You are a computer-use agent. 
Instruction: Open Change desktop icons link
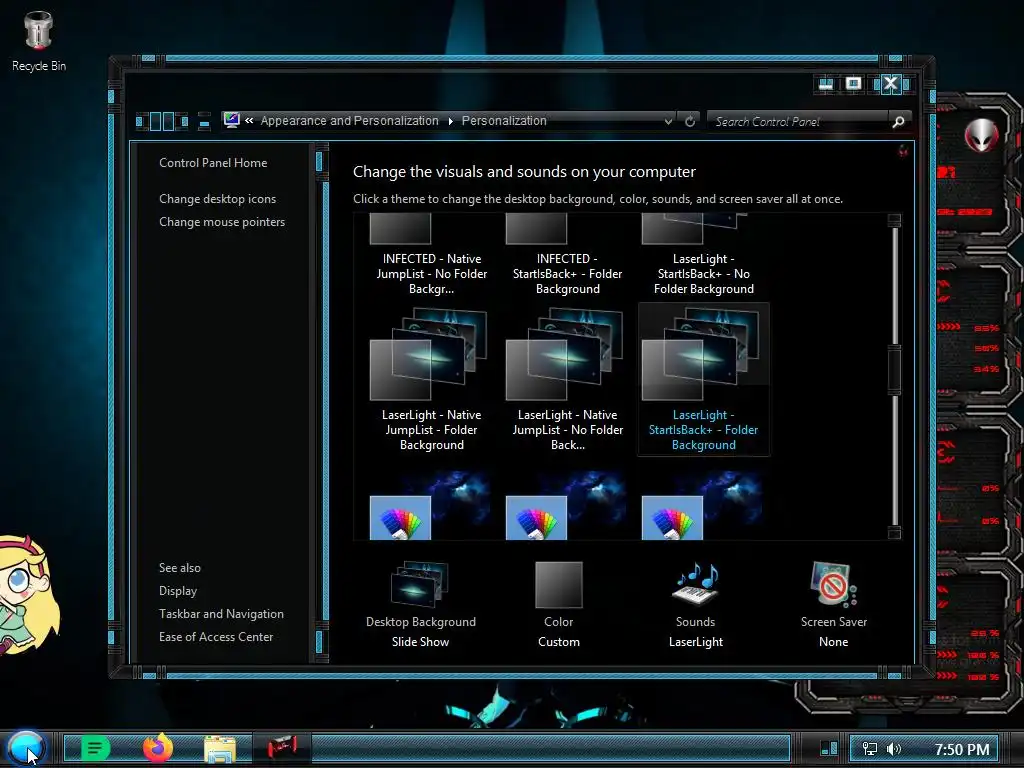click(217, 199)
